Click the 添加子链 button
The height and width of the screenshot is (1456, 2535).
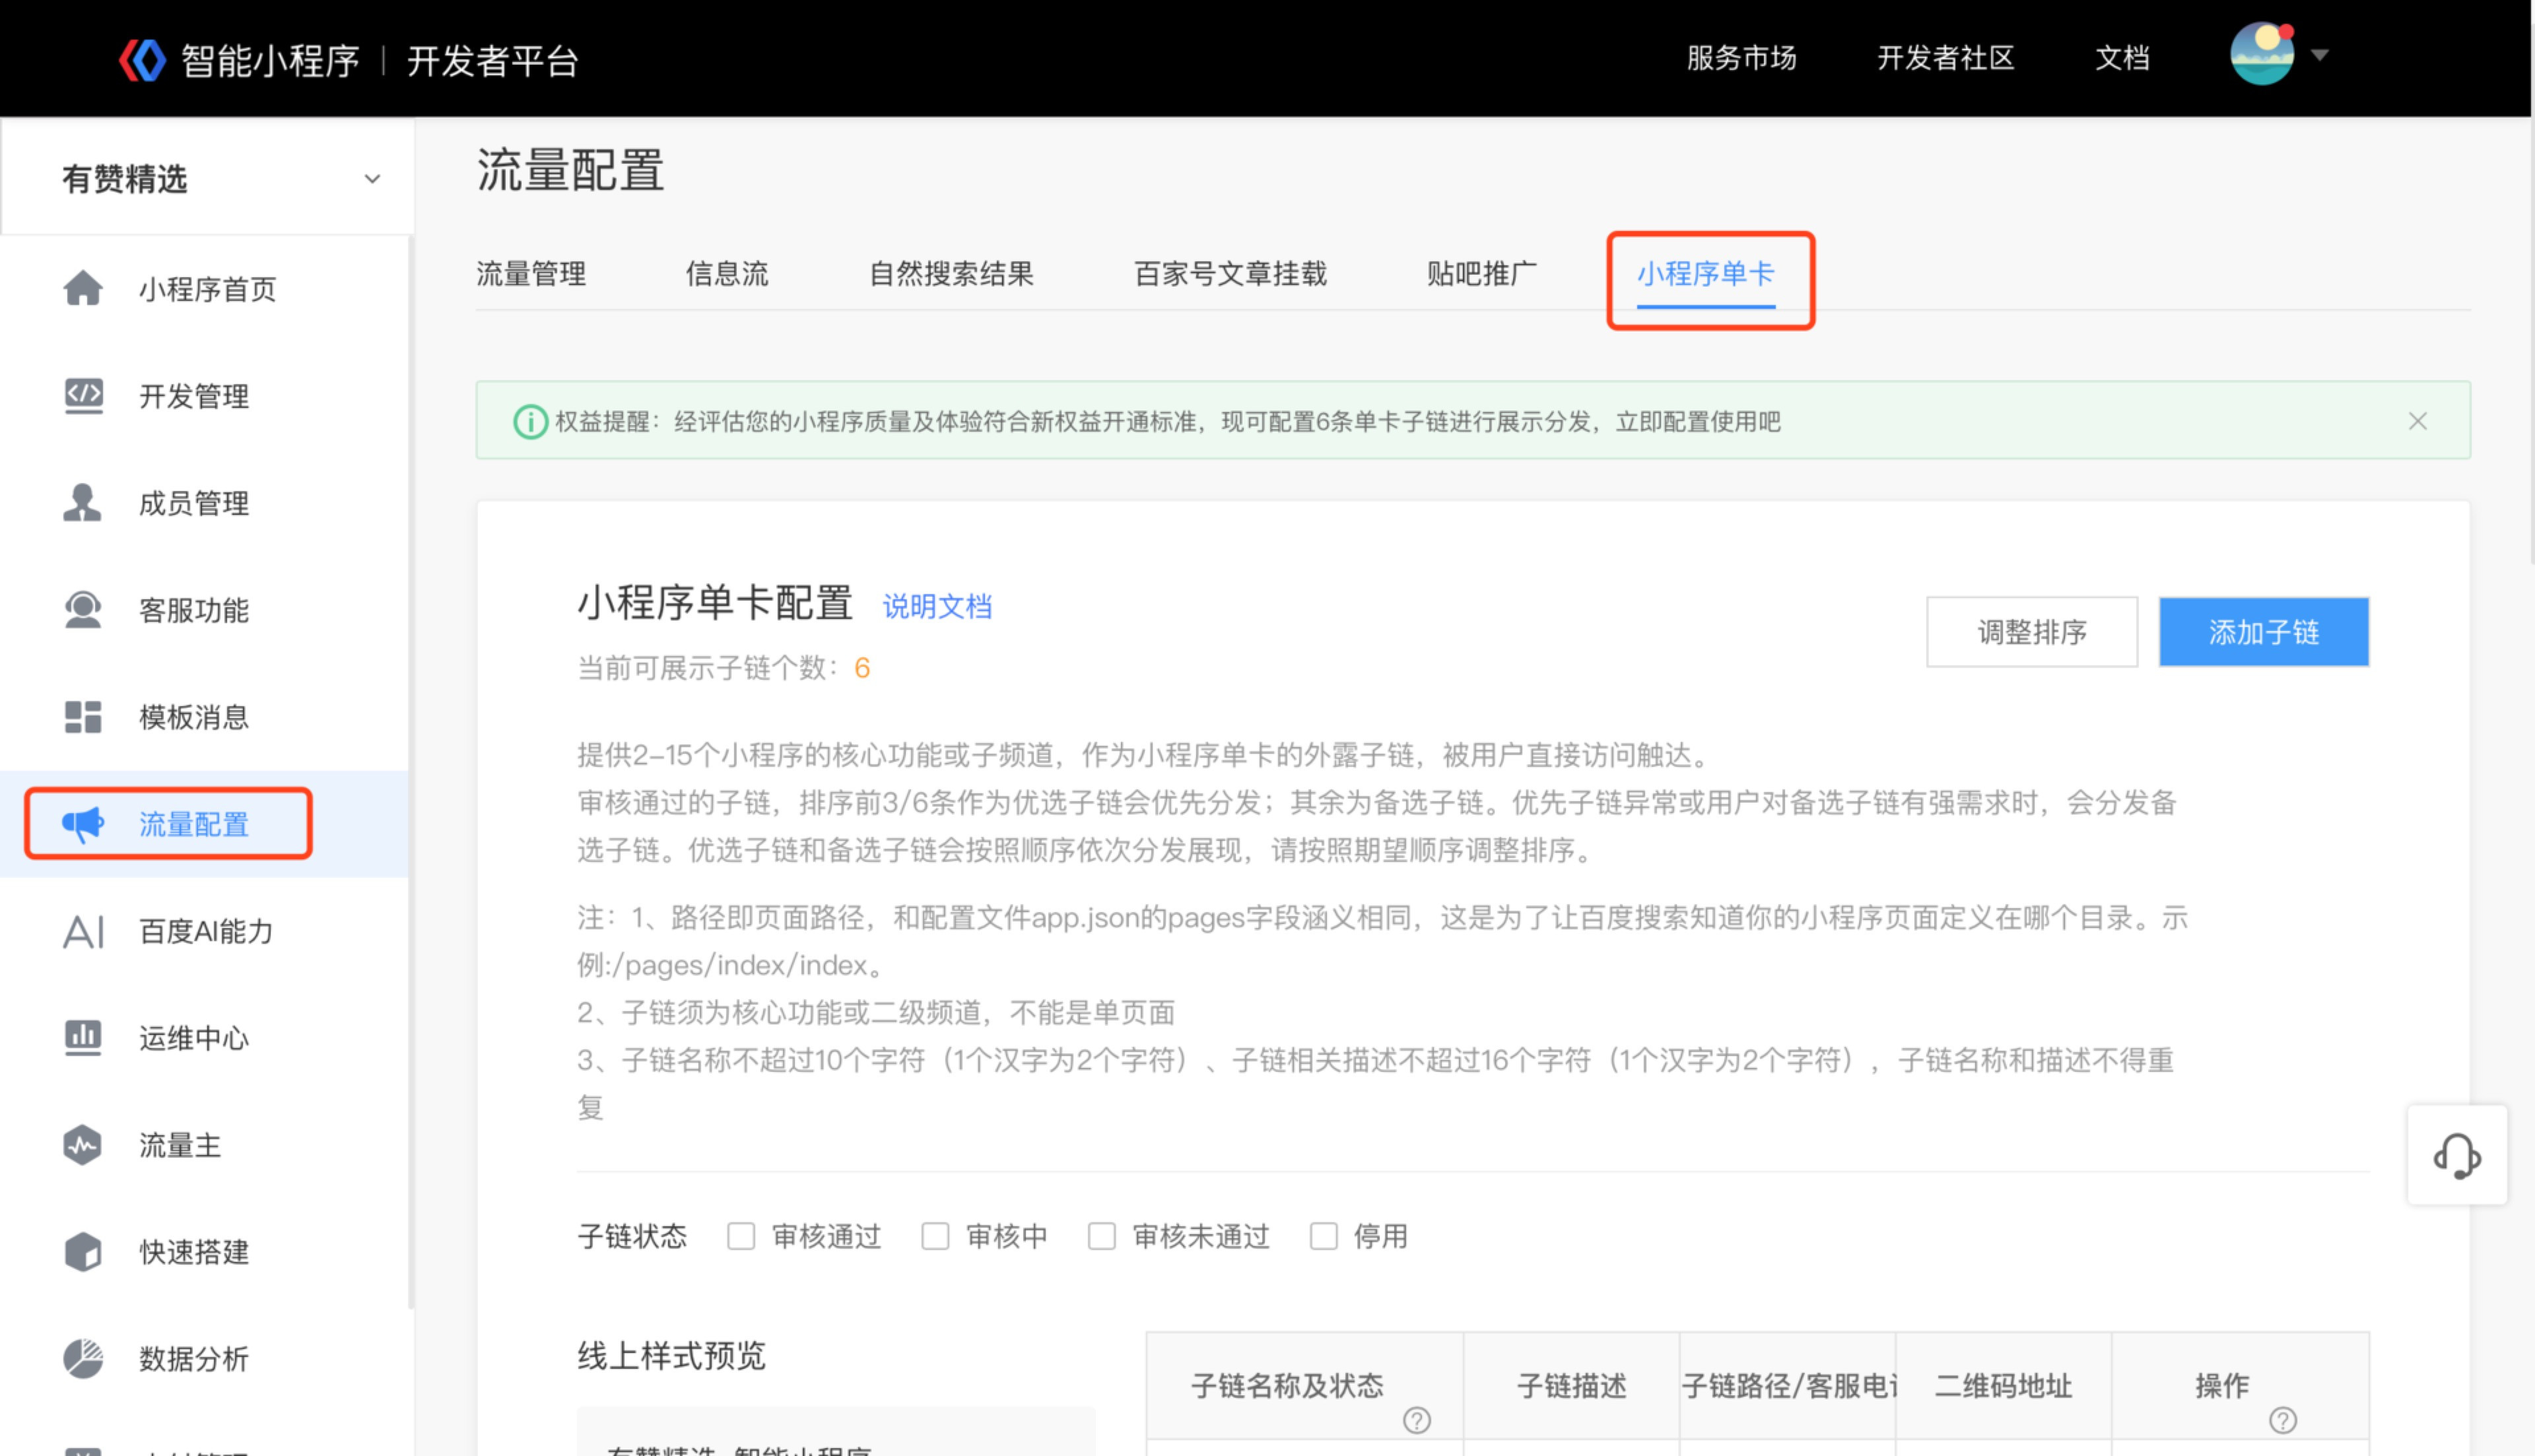point(2264,632)
